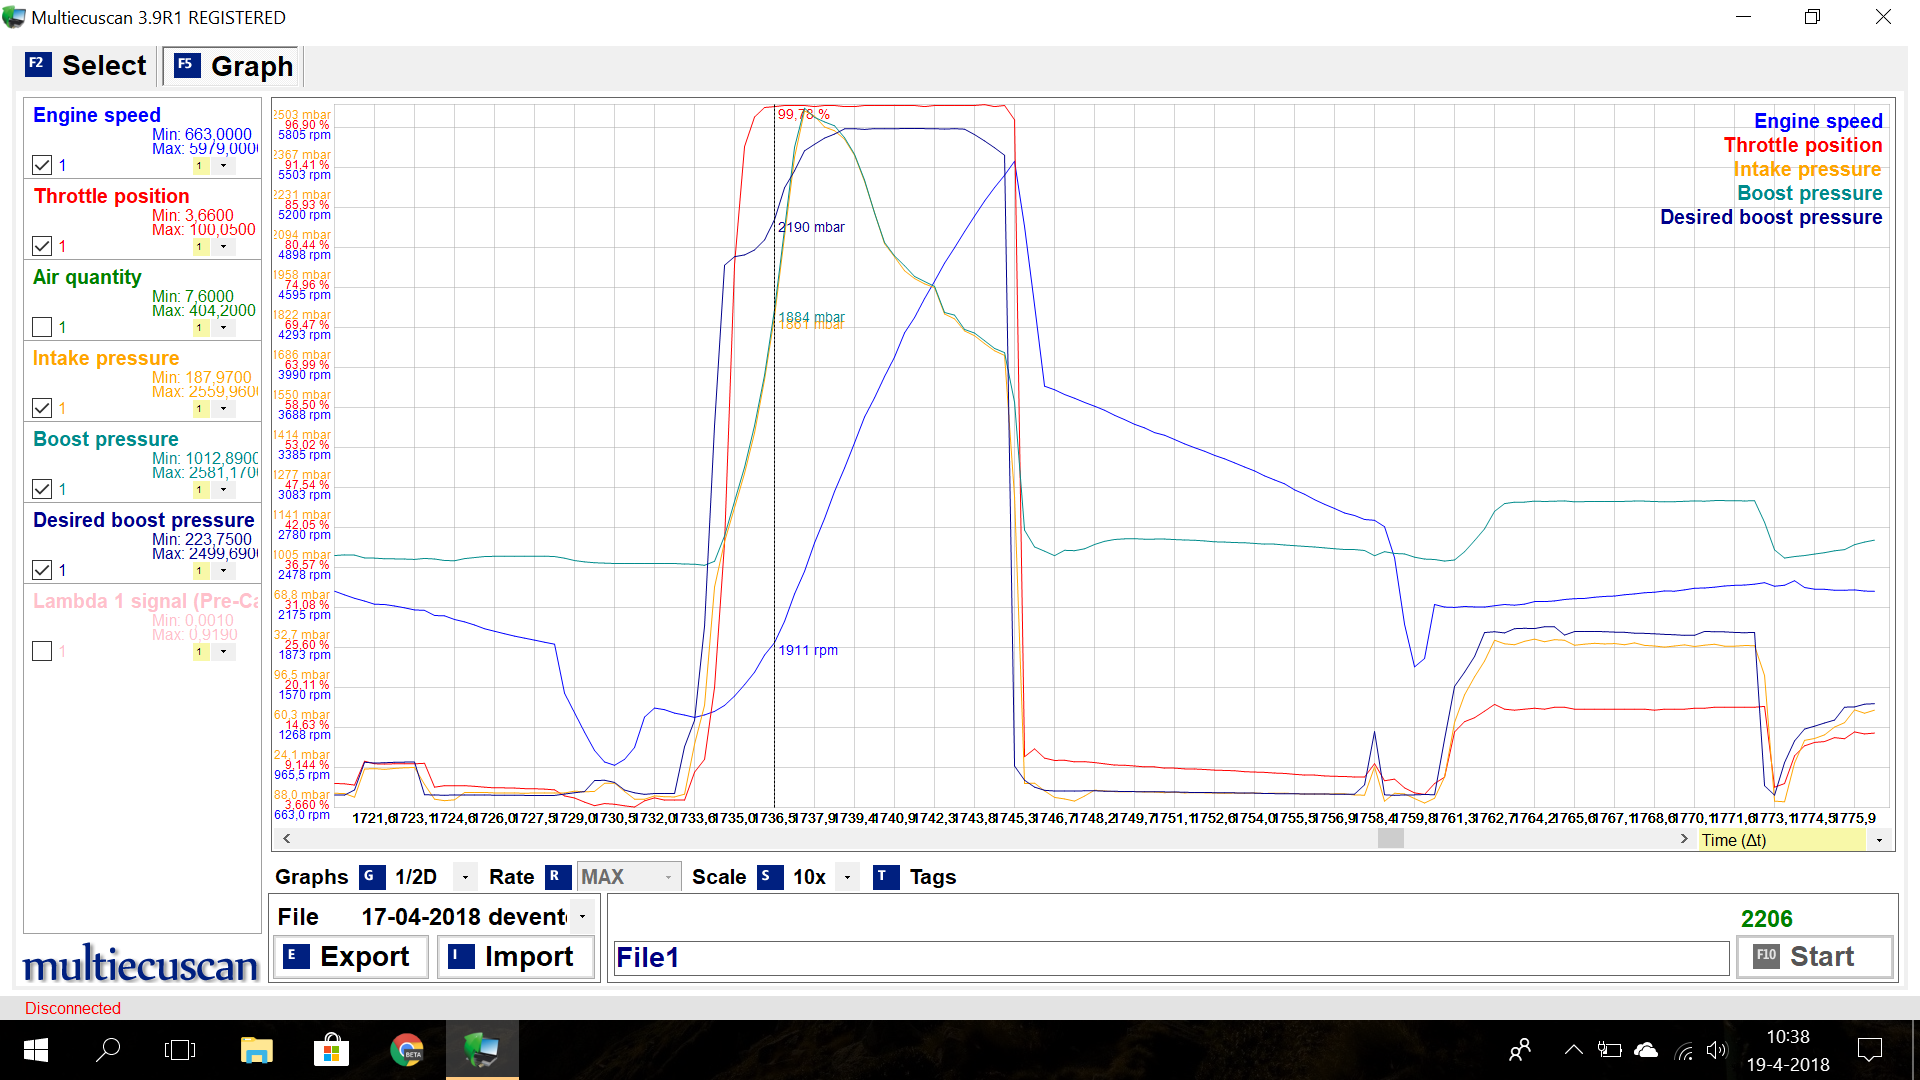Click the scroll right arrow under graph
Viewport: 1920px width, 1080px height.
1684,839
